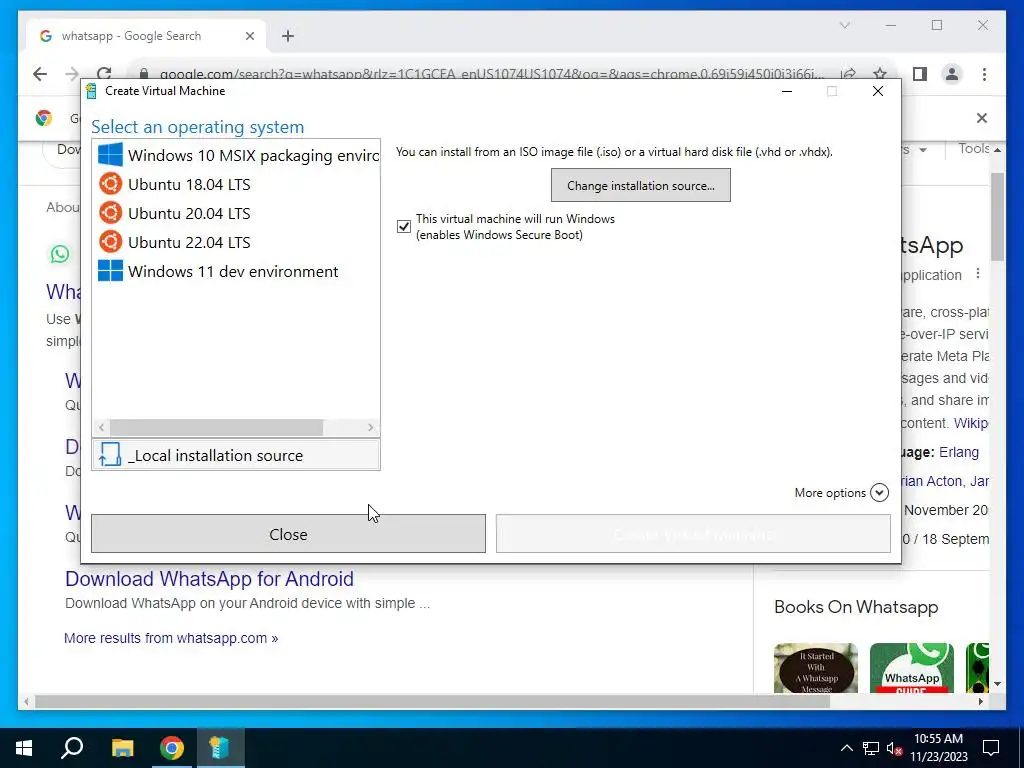Viewport: 1024px width, 768px height.
Task: Share this page icon in Chrome address bar
Action: pyautogui.click(x=848, y=73)
